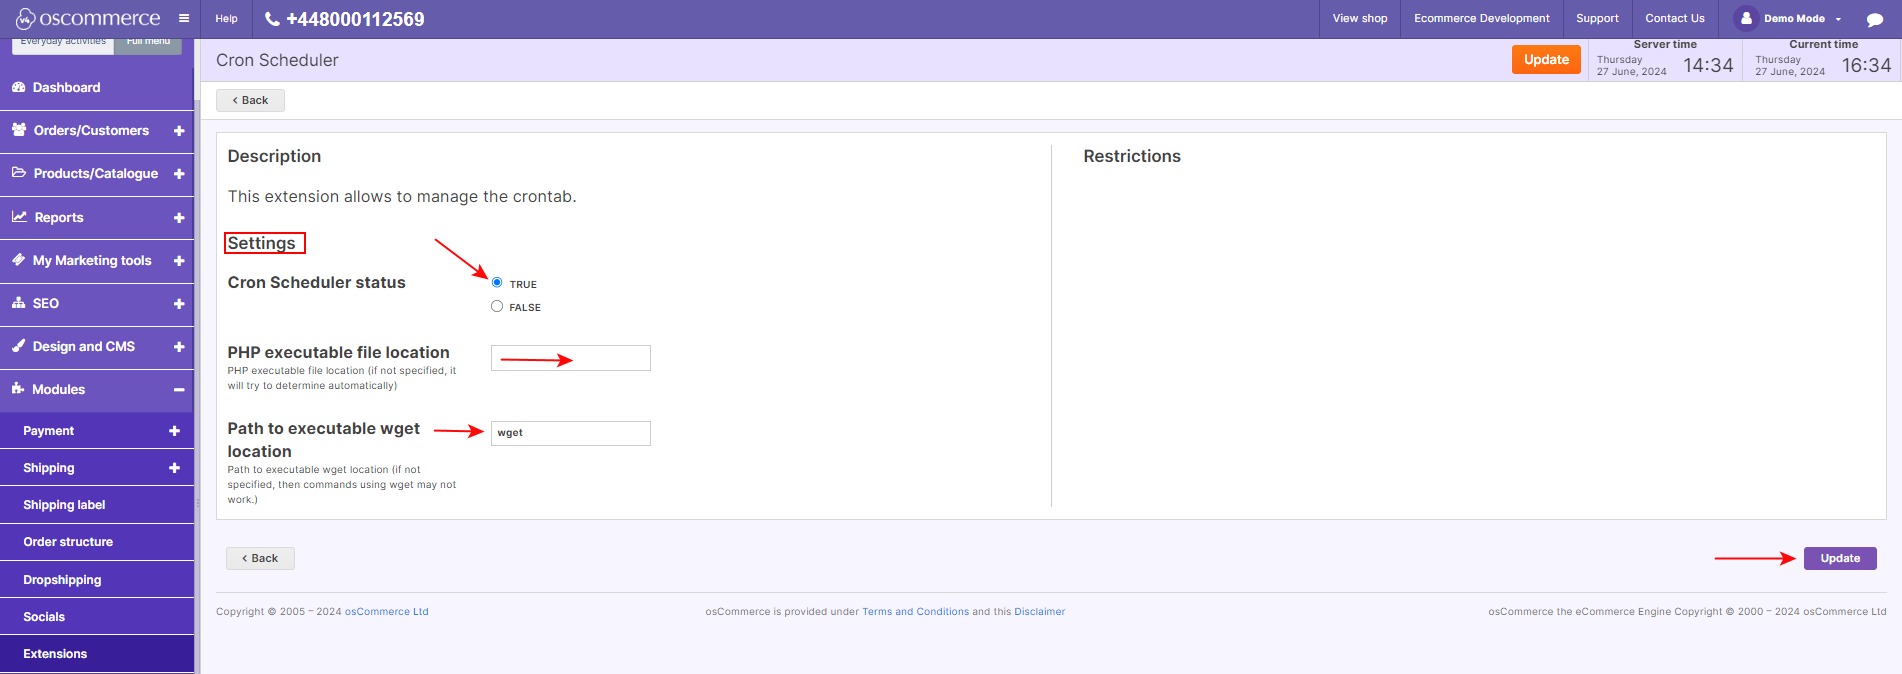Click the Settings heading
Viewport: 1902px width, 674px height.
coord(262,243)
